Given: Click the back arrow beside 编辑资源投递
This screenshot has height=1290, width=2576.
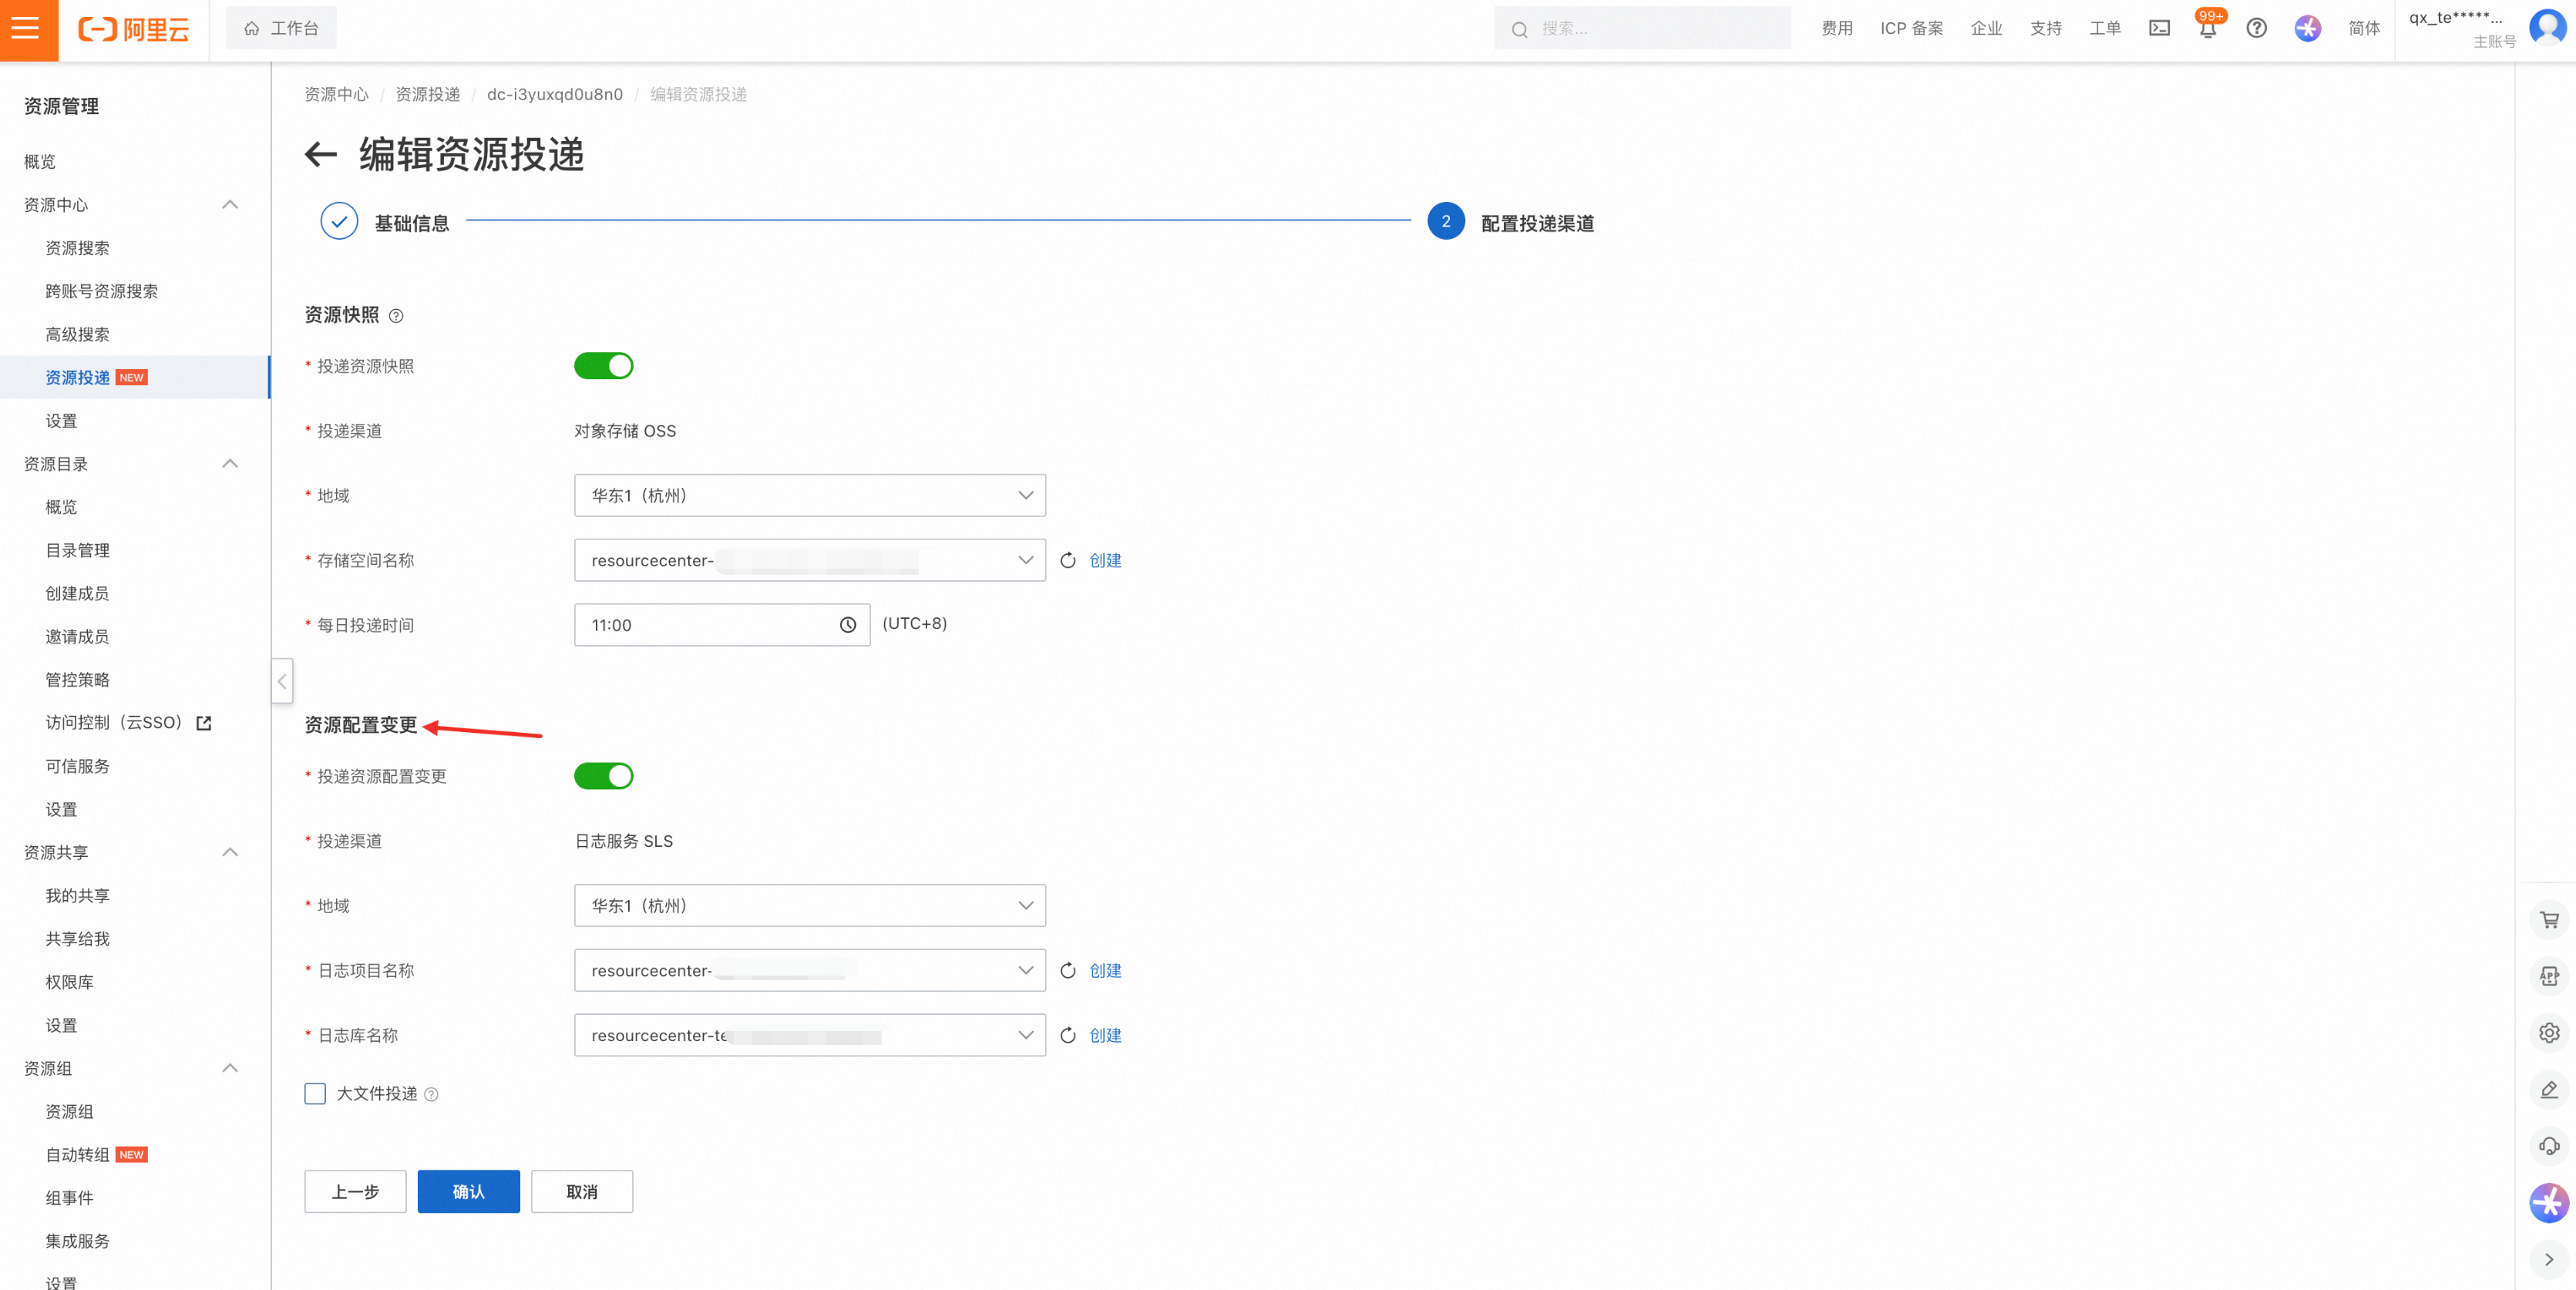Looking at the screenshot, I should [x=320, y=154].
